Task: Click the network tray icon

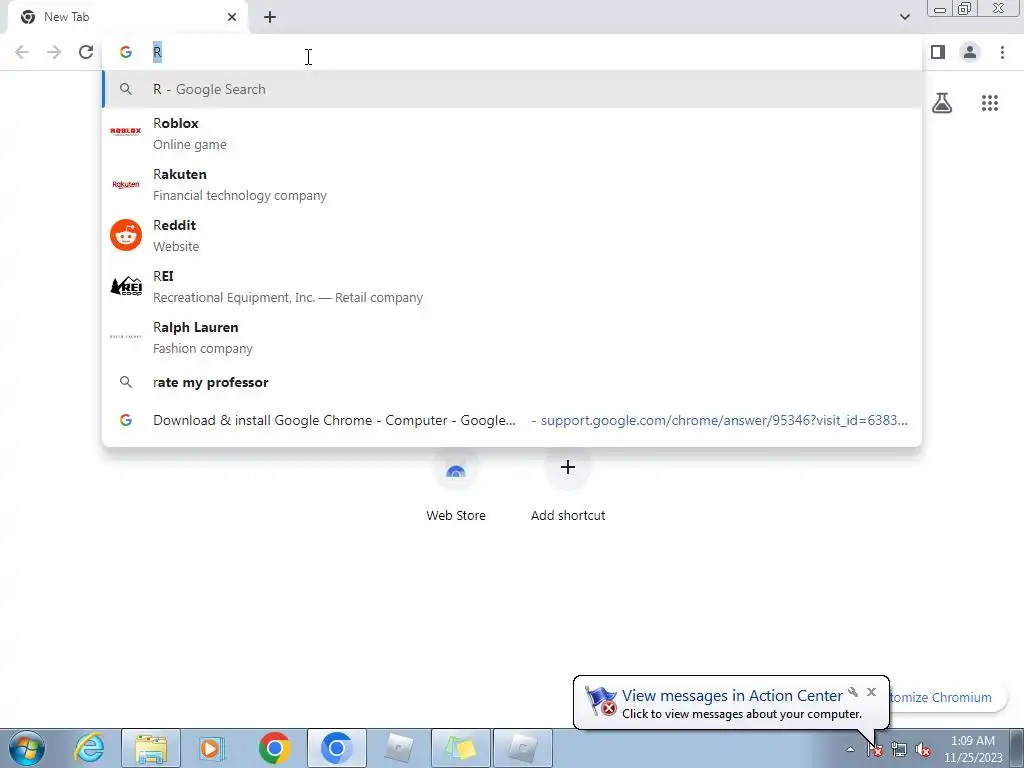Action: [x=899, y=750]
